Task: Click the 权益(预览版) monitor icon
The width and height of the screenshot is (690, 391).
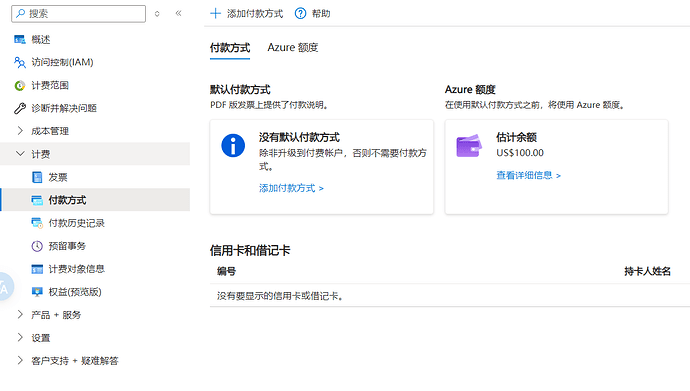Action: click(37, 292)
